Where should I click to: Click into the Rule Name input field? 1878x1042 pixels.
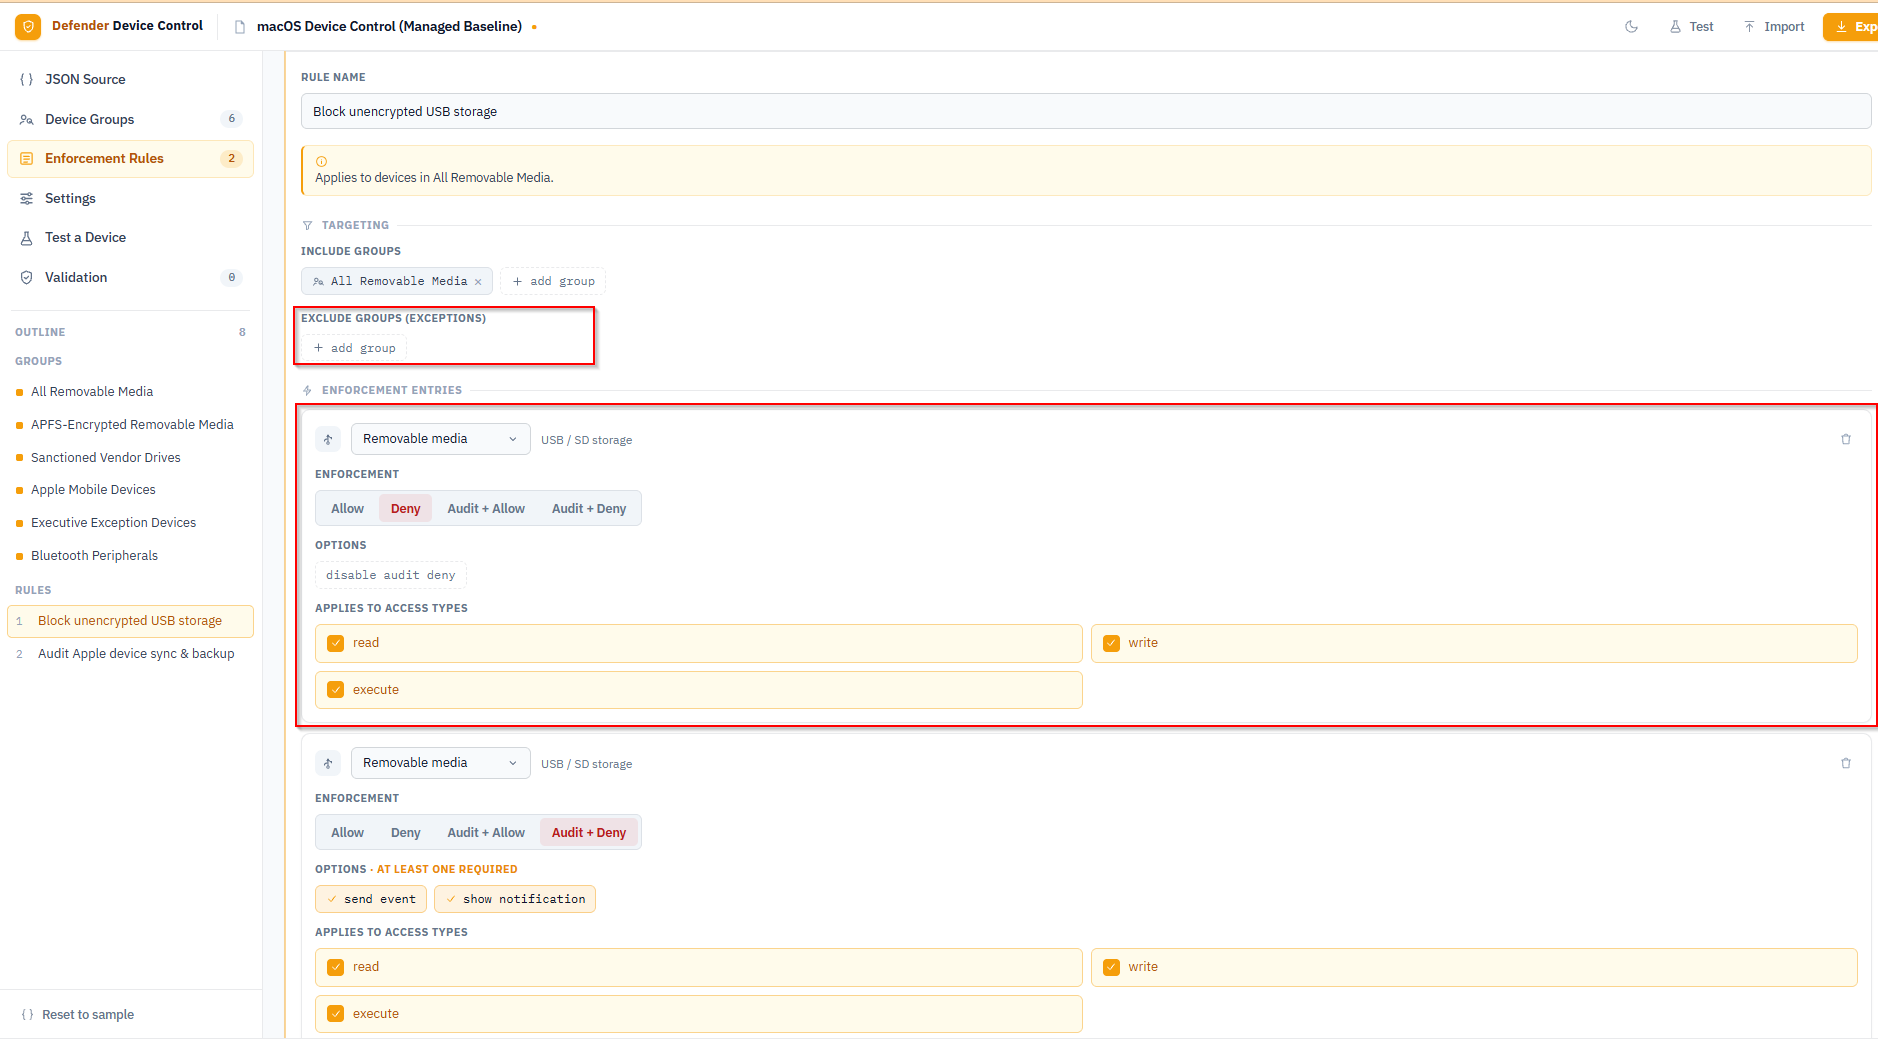click(x=1086, y=111)
